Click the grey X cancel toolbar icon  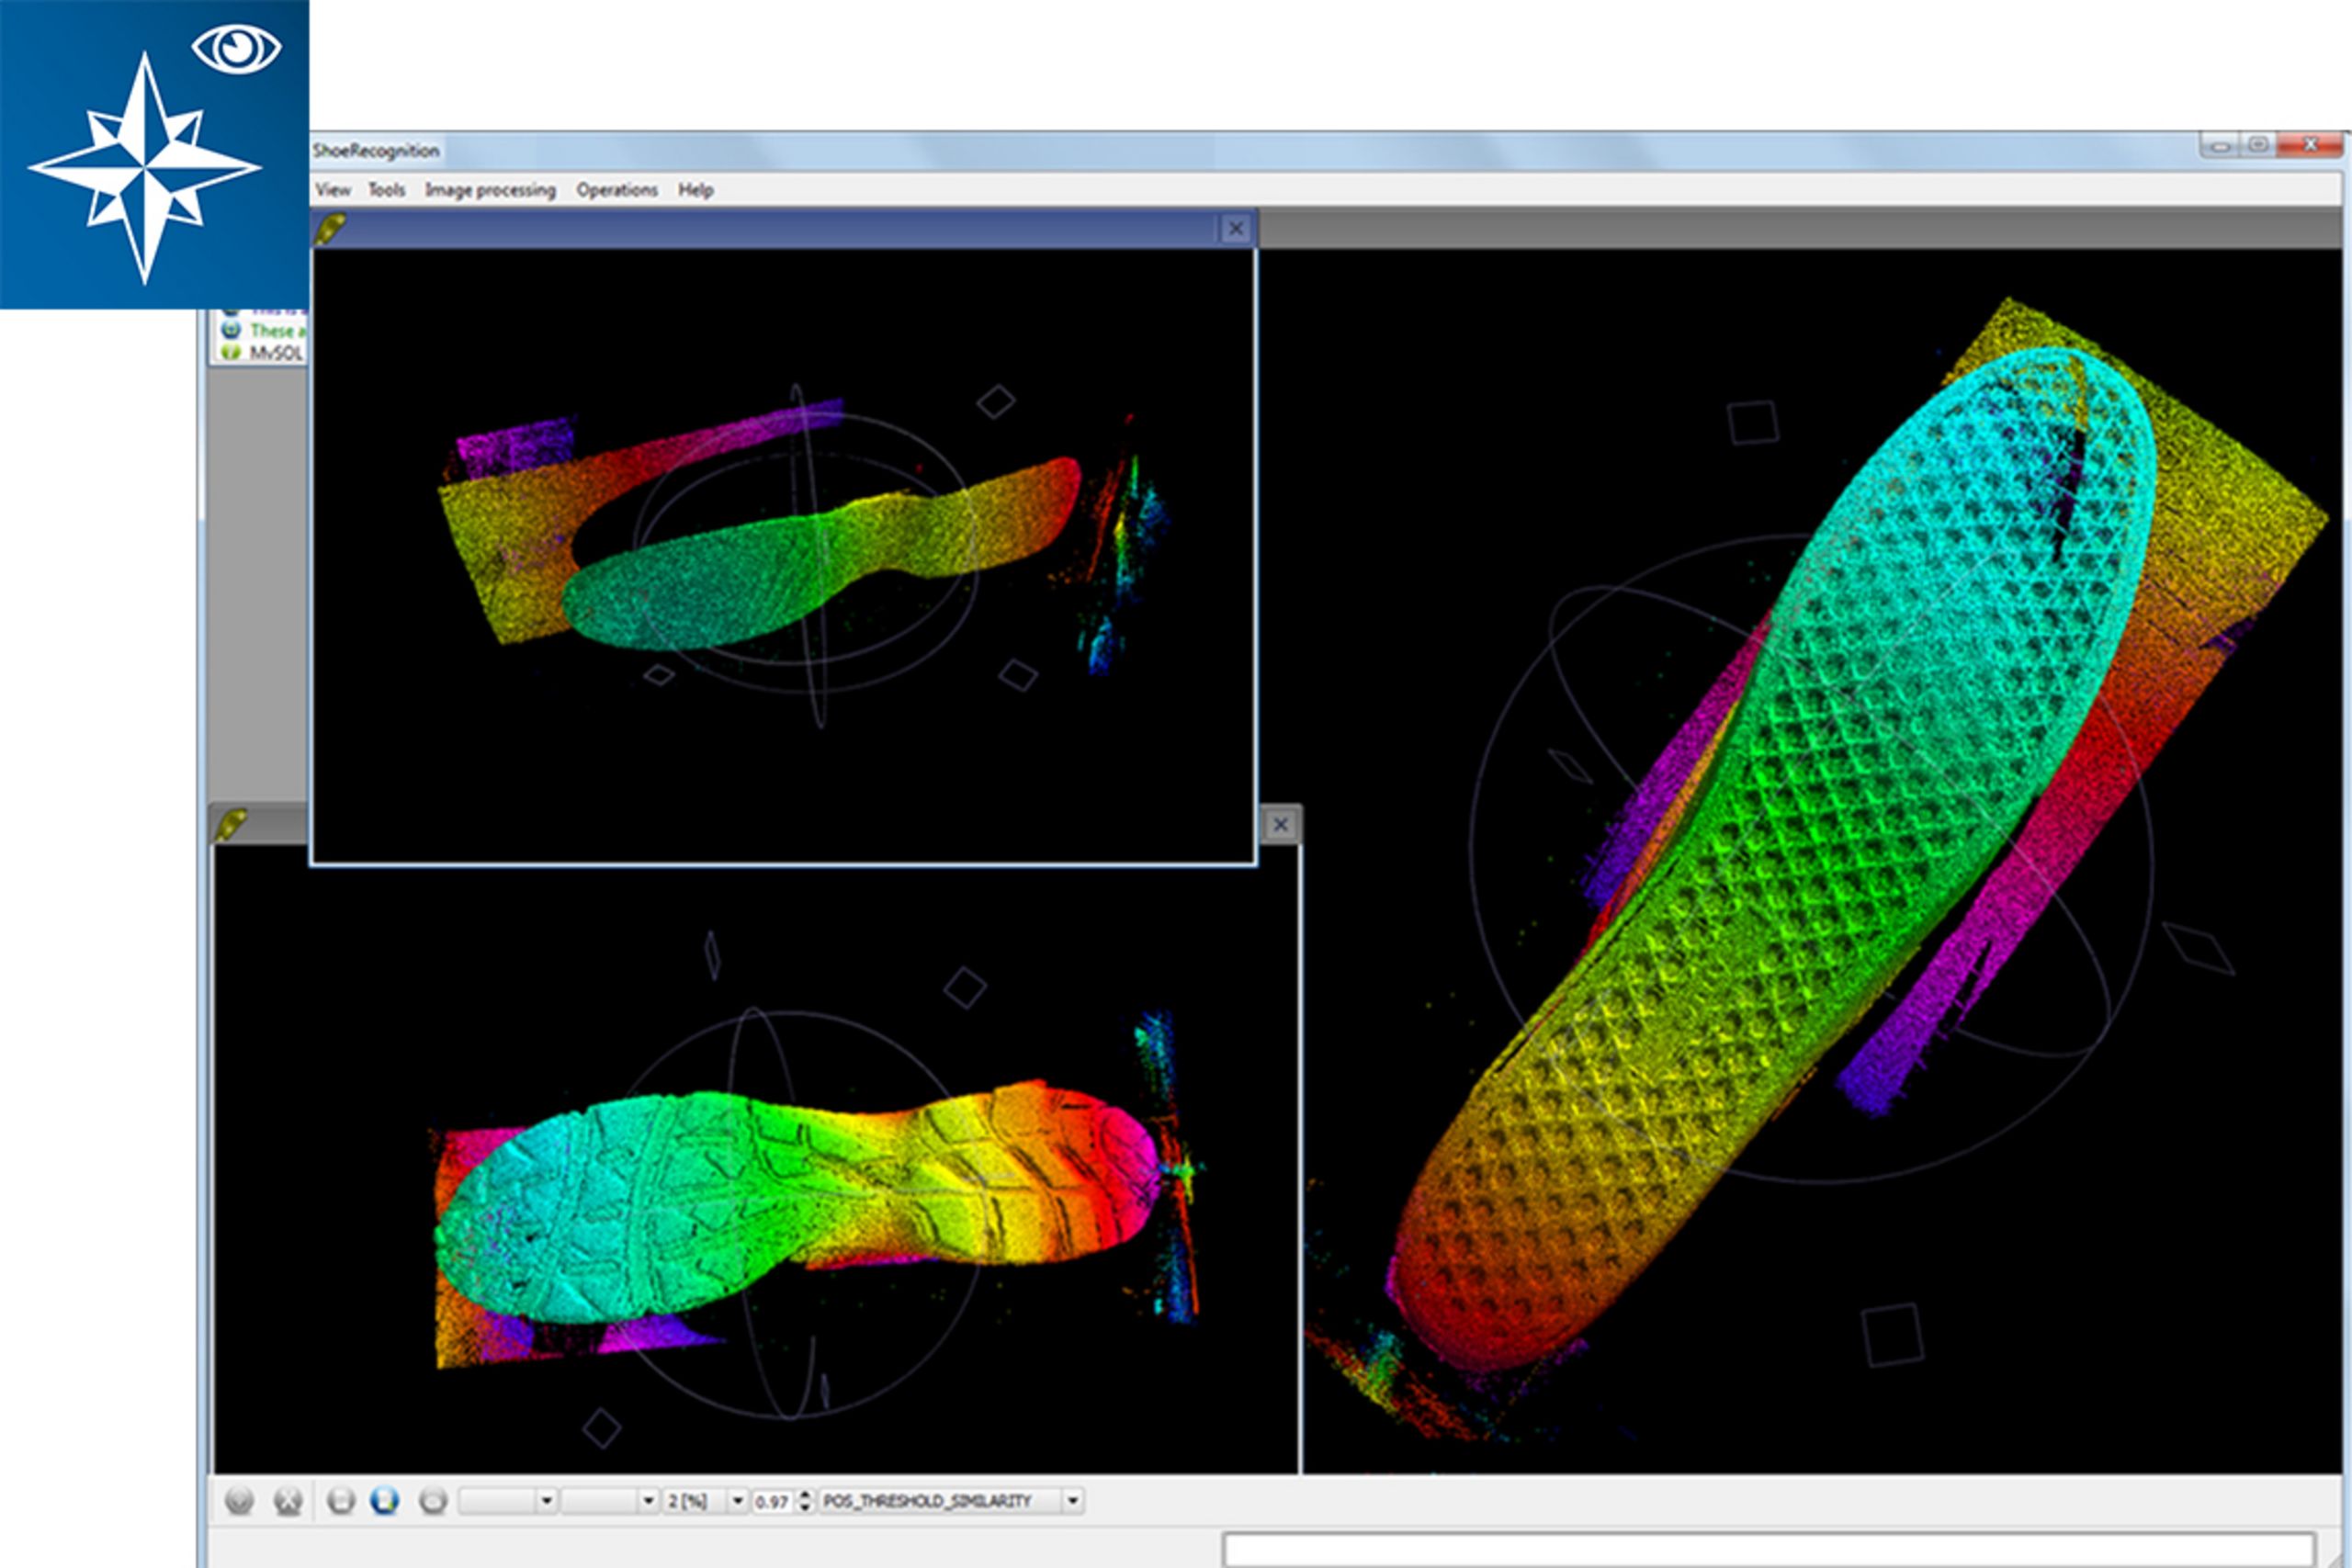point(288,1501)
